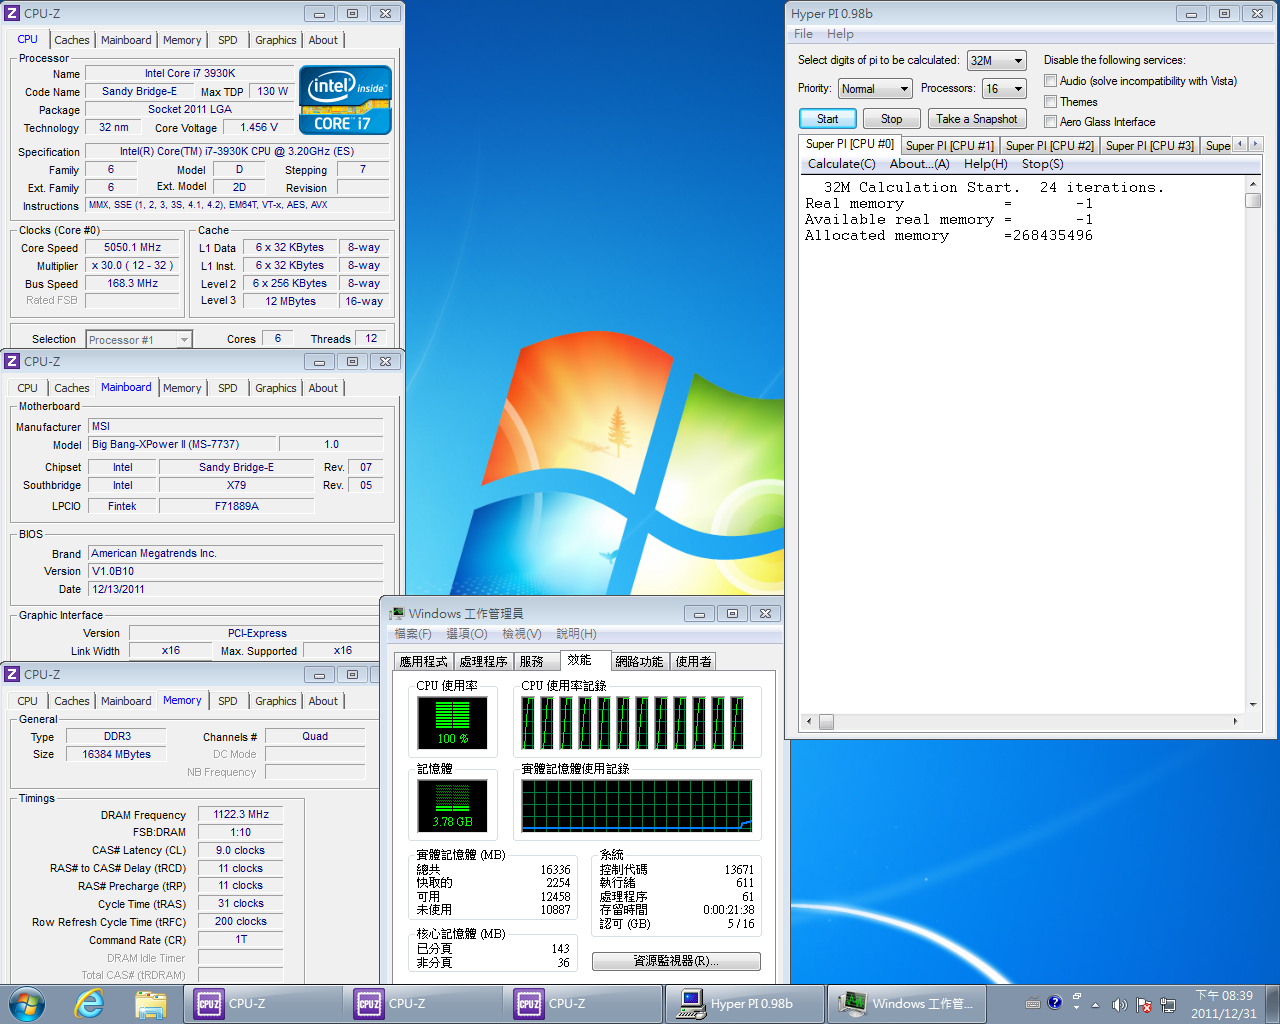This screenshot has width=1280, height=1024.
Task: Click the scroll-up arrow in Hyper PI output
Action: (1252, 185)
